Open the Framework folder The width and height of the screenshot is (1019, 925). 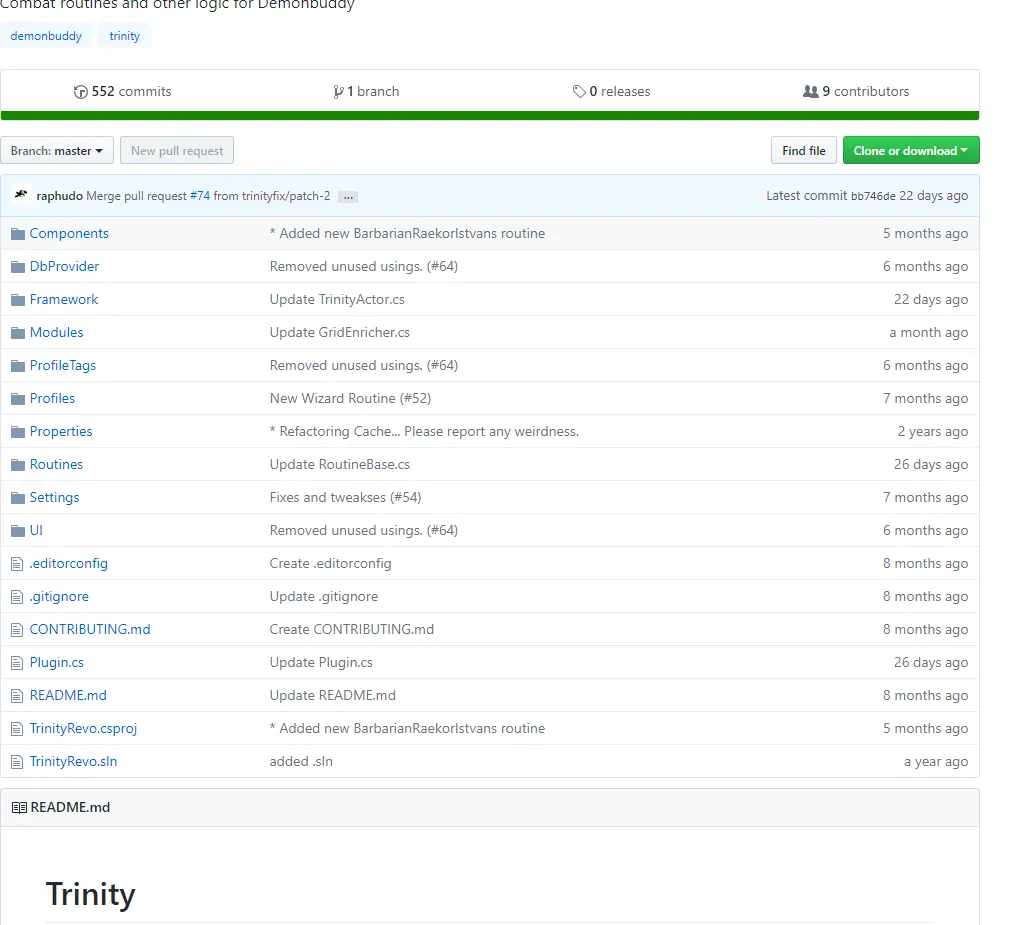(x=64, y=300)
